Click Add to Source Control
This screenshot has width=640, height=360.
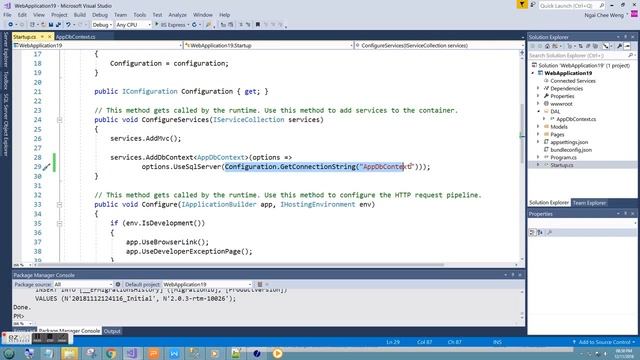[604, 342]
